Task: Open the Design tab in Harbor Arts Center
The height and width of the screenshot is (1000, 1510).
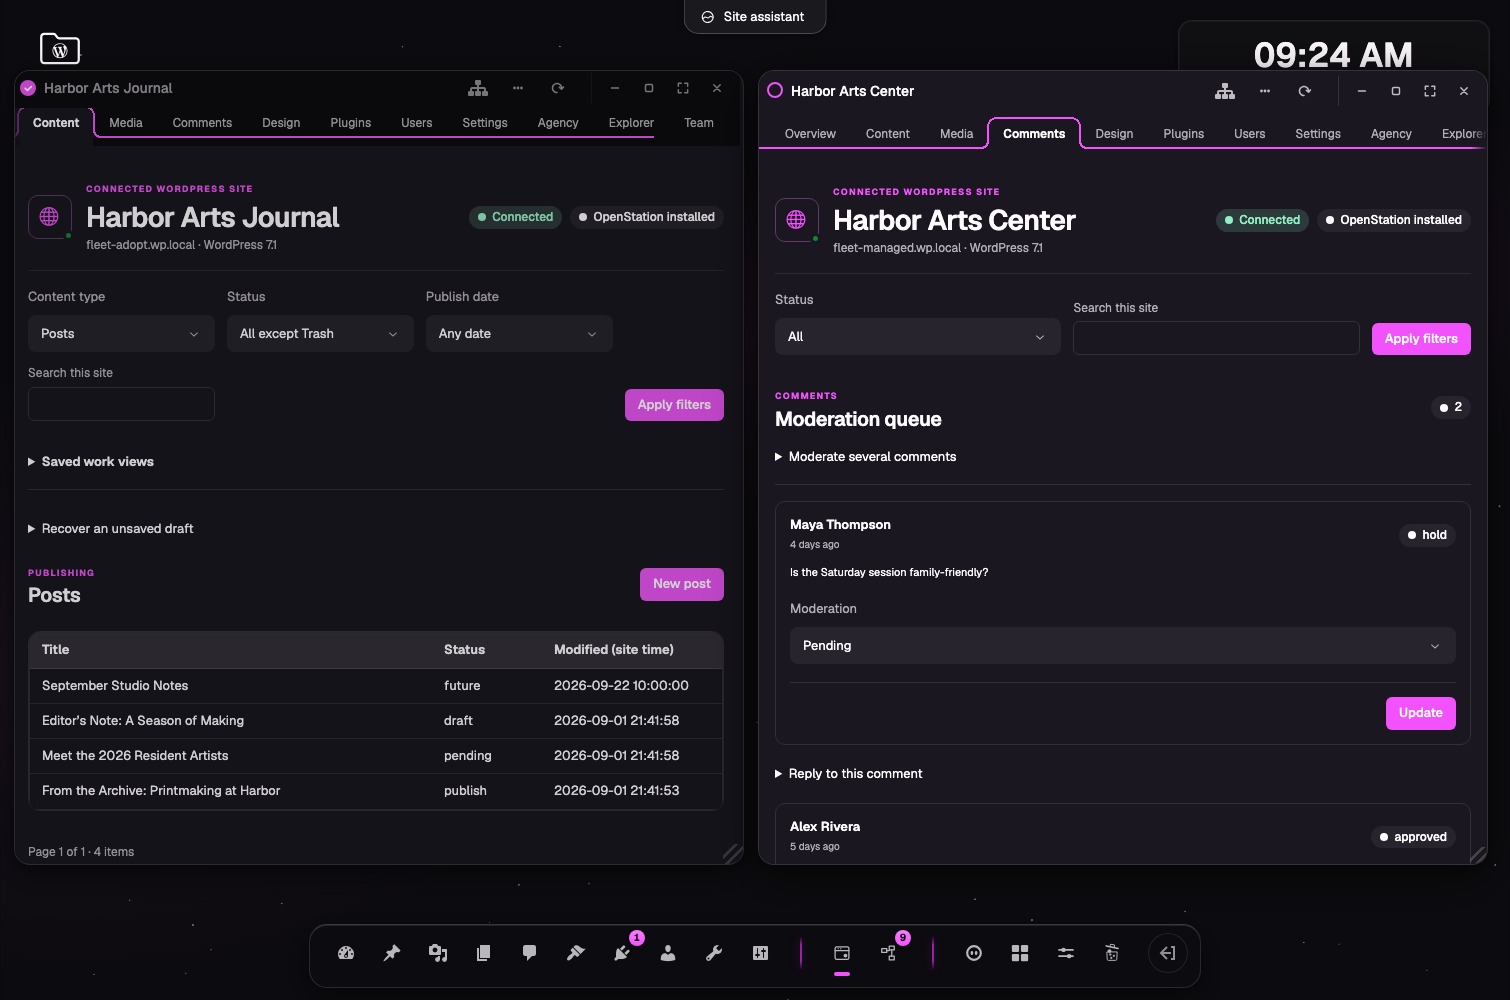Action: [1114, 134]
